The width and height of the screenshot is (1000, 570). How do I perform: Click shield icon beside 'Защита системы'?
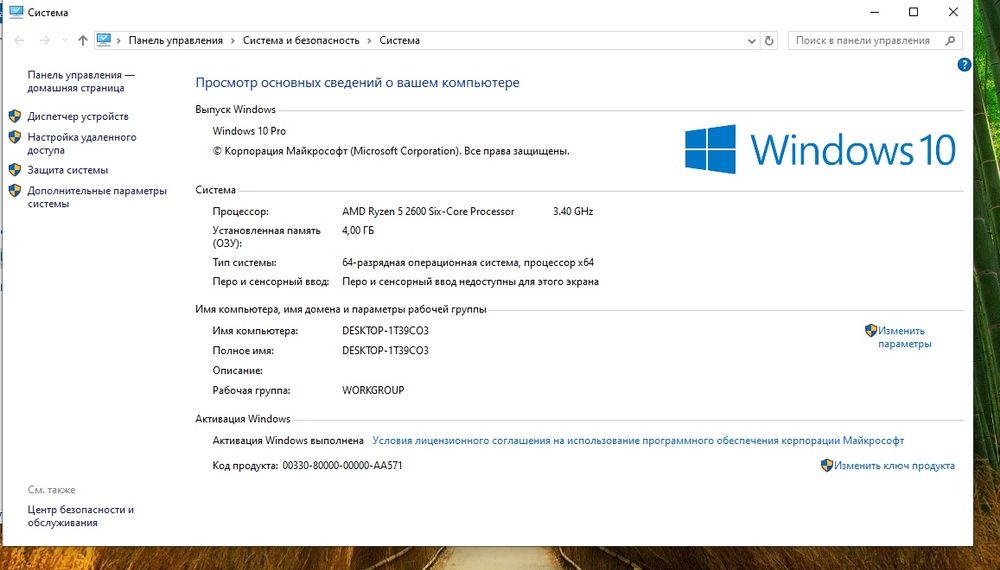[x=15, y=170]
